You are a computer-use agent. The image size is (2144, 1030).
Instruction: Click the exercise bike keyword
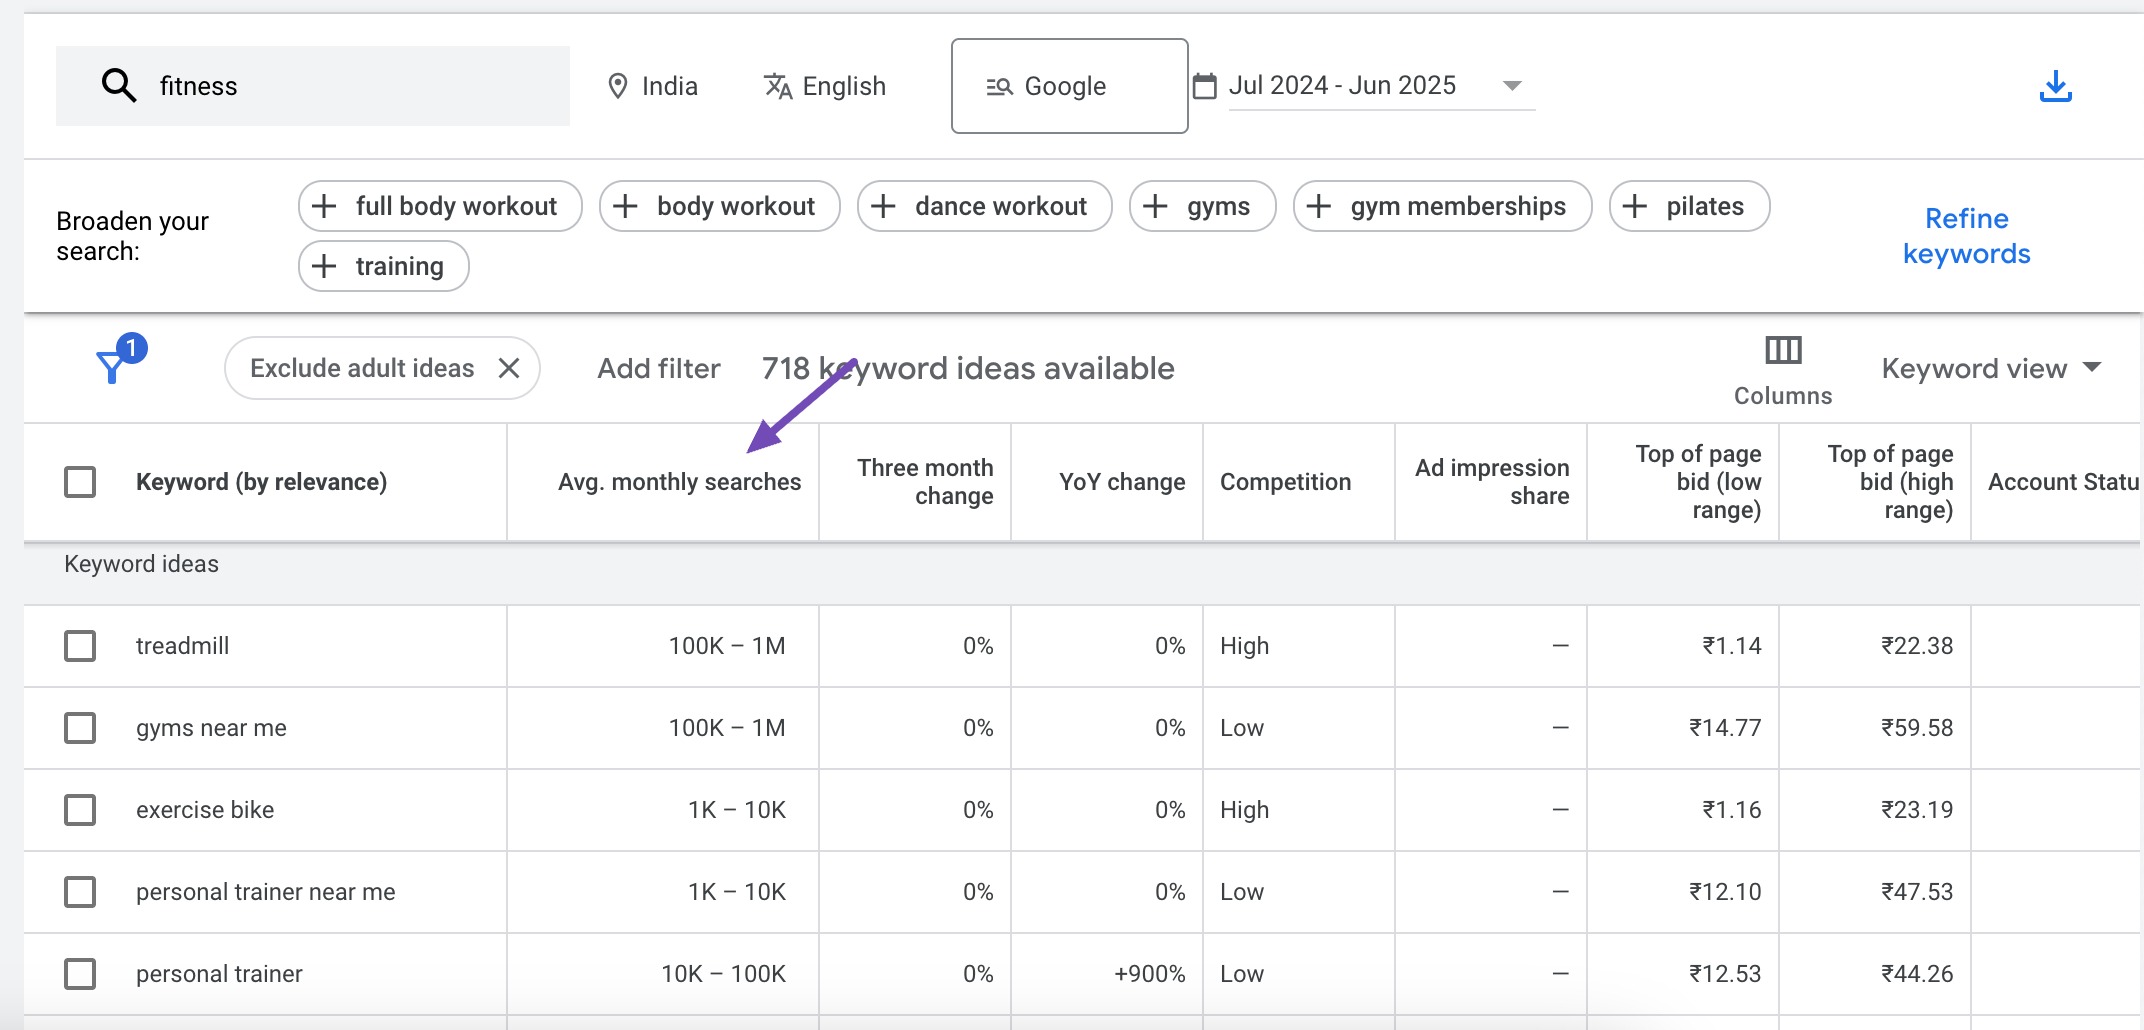tap(205, 810)
